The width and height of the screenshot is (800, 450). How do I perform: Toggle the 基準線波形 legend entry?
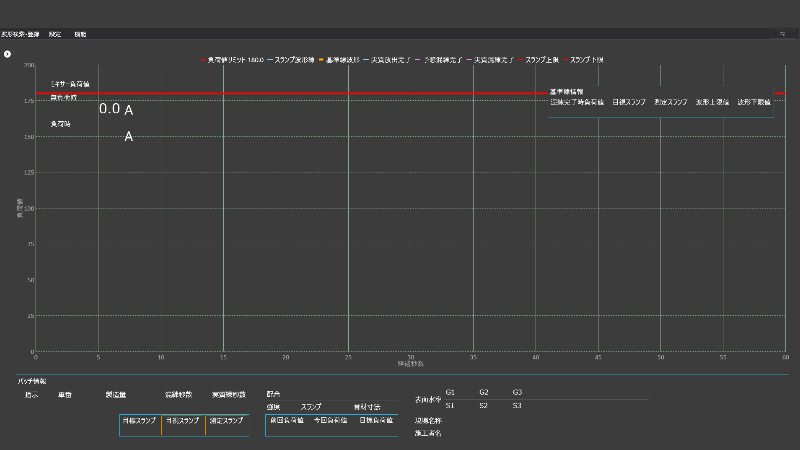click(x=346, y=60)
